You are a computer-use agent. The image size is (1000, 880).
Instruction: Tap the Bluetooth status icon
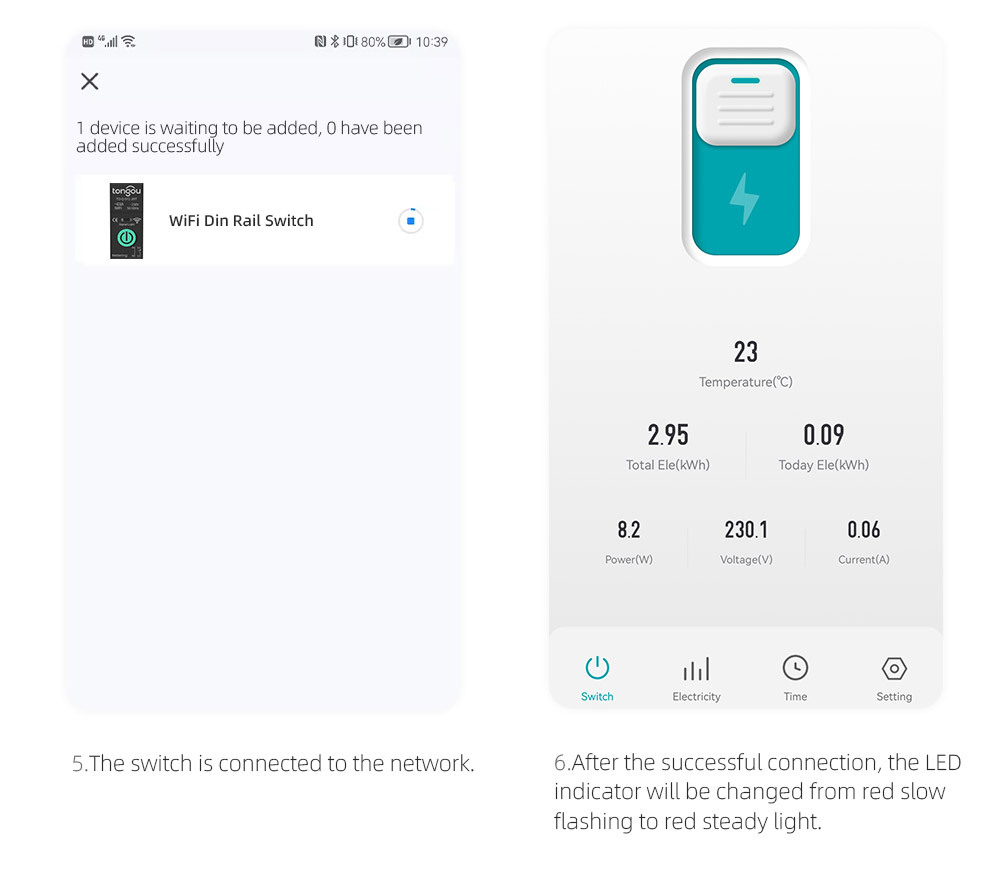point(334,41)
